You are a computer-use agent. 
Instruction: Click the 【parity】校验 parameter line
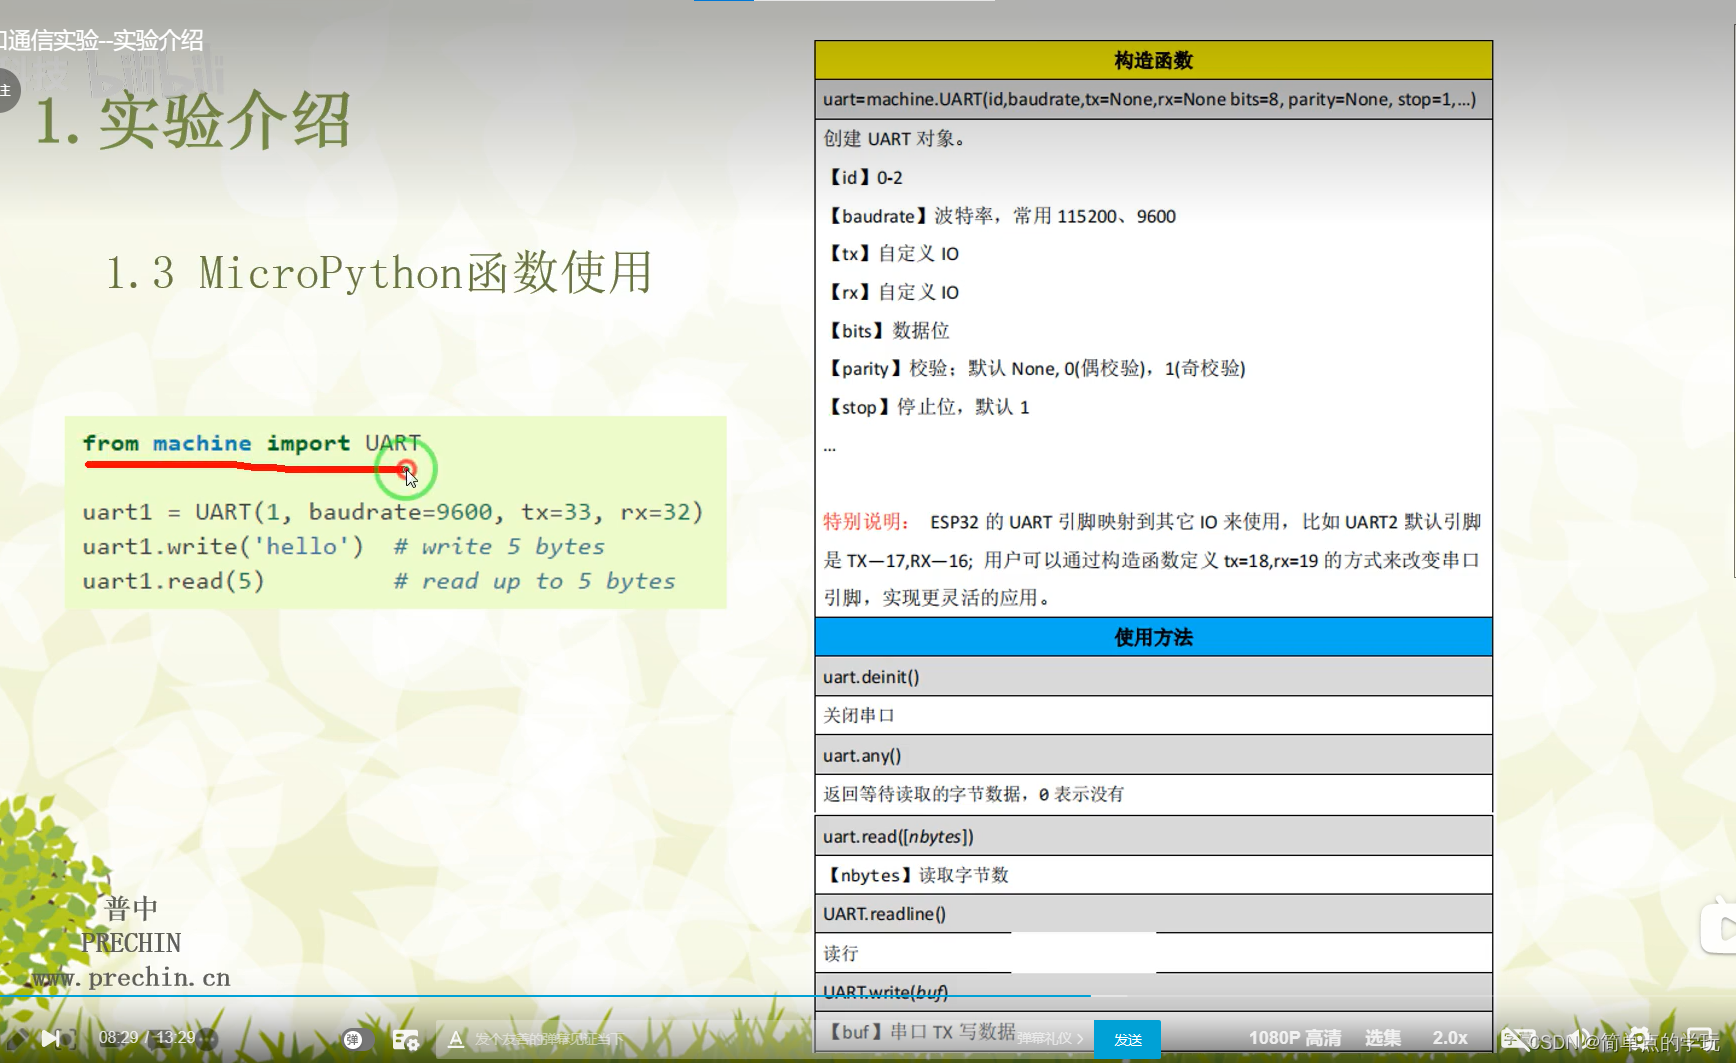tap(1035, 368)
